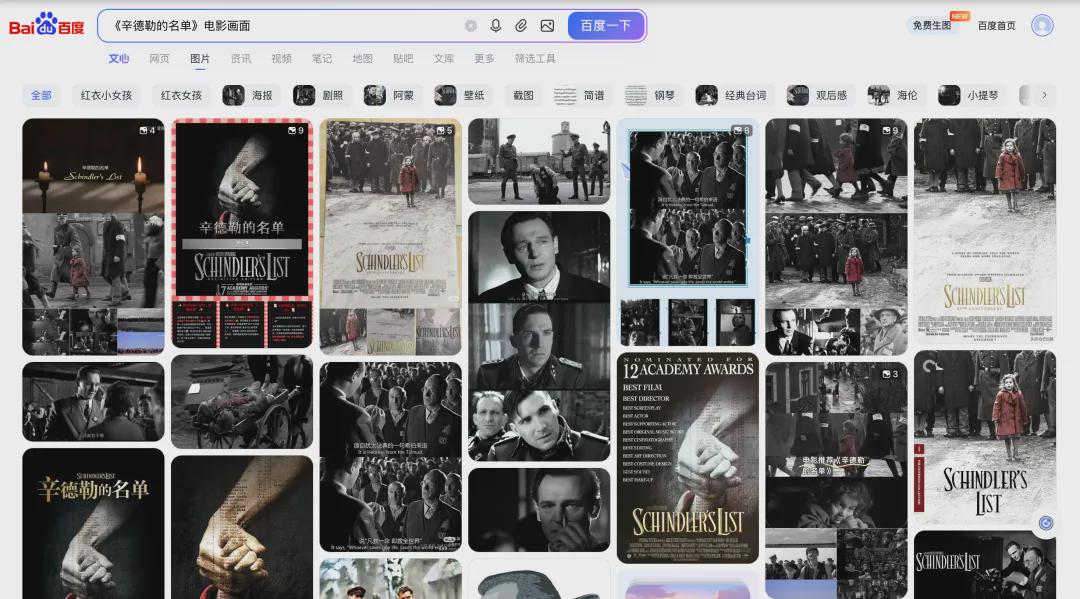This screenshot has width=1080, height=599.
Task: Select the 全部 filter chip
Action: 41,95
